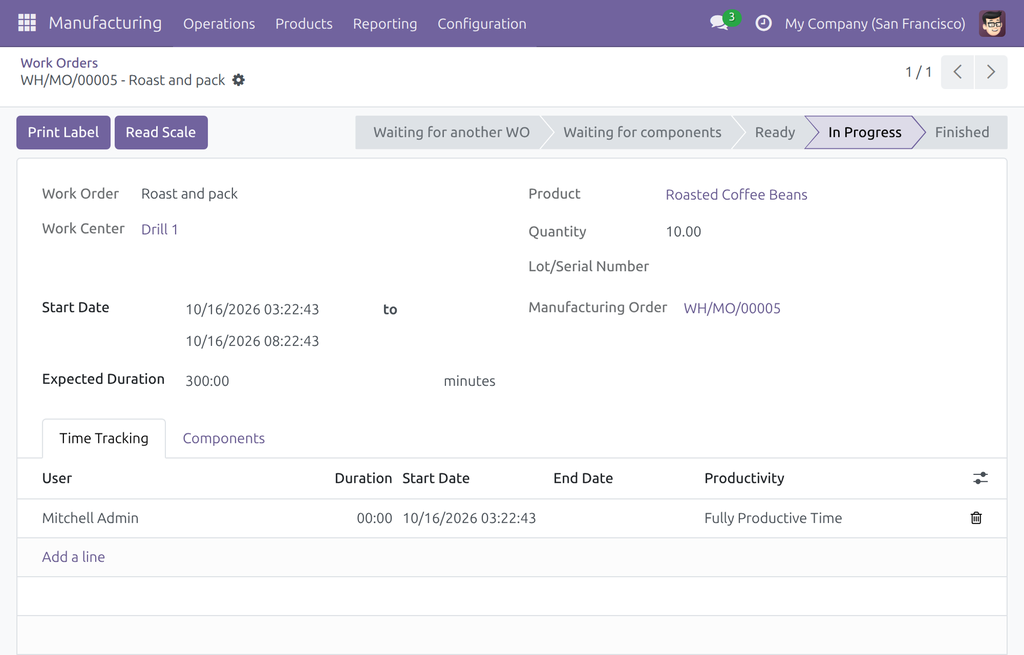
Task: Open column options adjust icon
Action: (x=980, y=478)
